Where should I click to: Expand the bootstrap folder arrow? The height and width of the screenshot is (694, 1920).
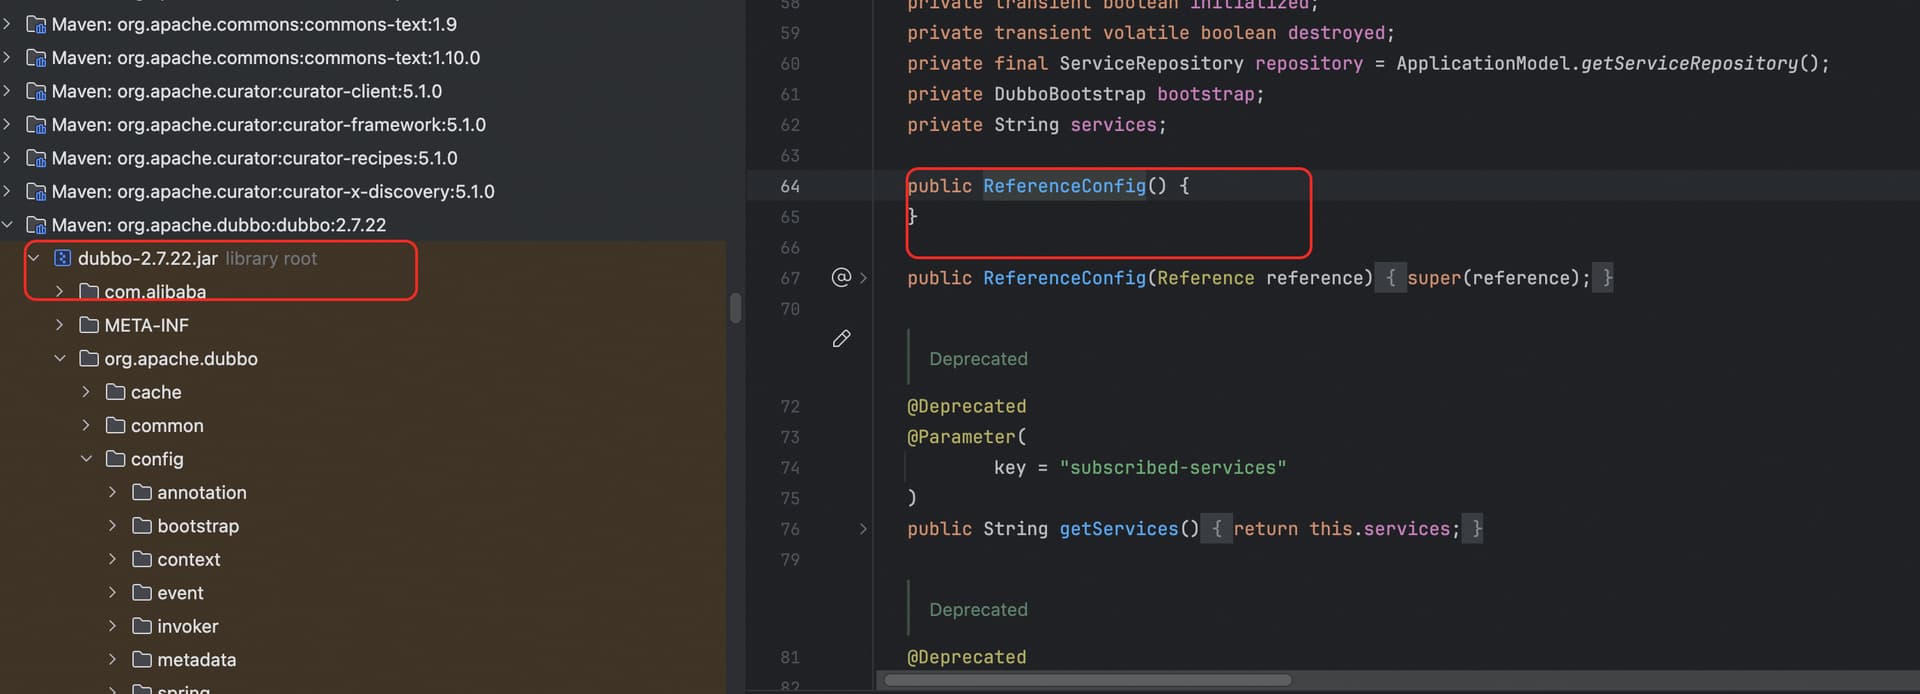click(112, 526)
